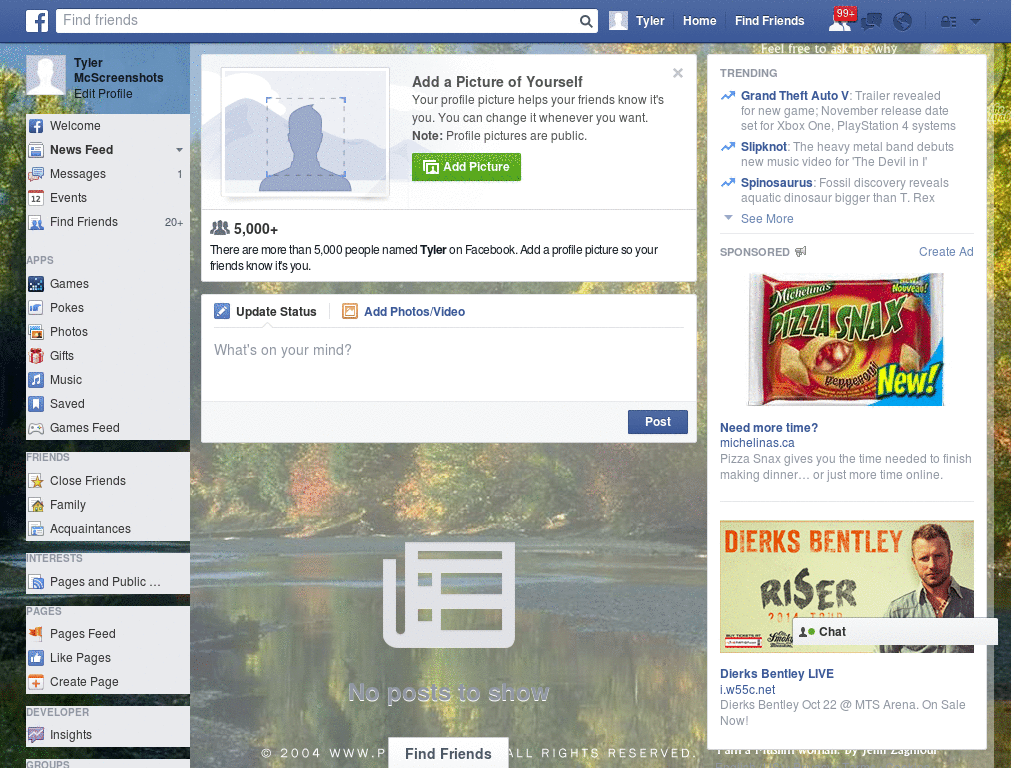
Task: Expand See More trending topics
Action: point(767,219)
